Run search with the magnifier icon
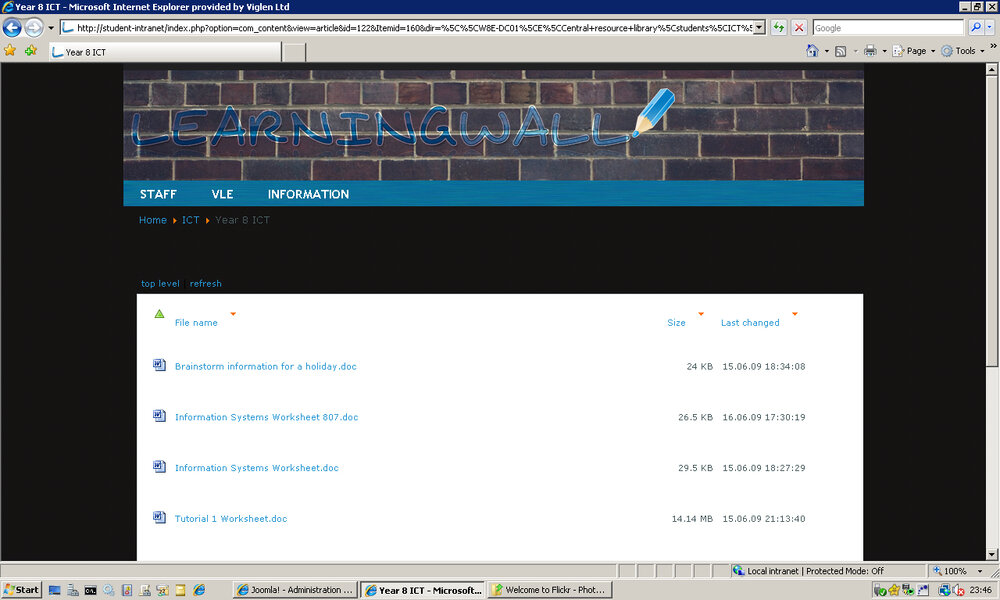Image resolution: width=1000 pixels, height=600 pixels. point(976,28)
